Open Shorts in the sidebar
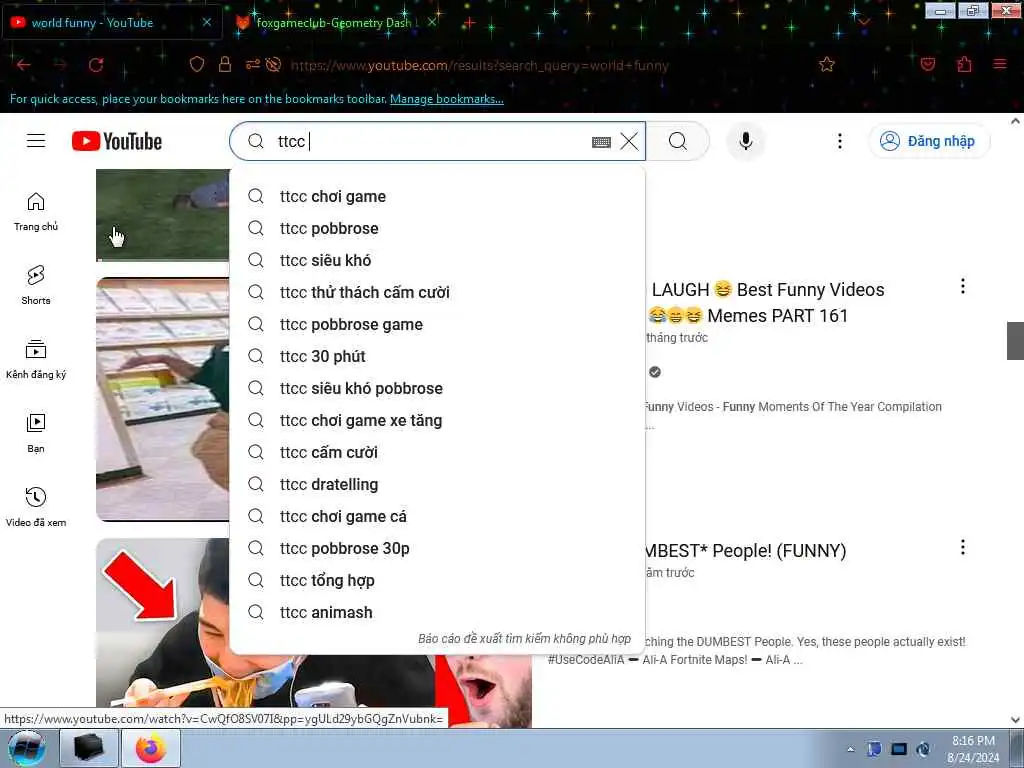 pyautogui.click(x=36, y=285)
